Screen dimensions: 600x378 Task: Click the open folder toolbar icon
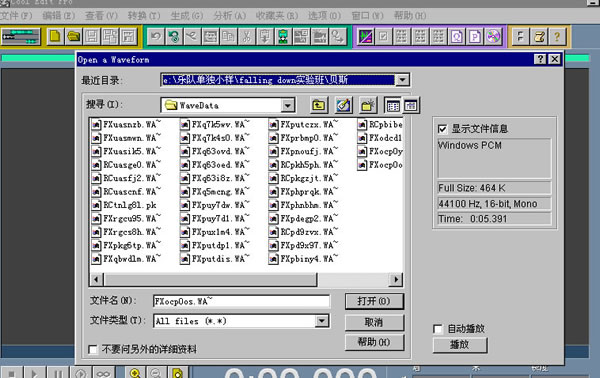click(73, 37)
